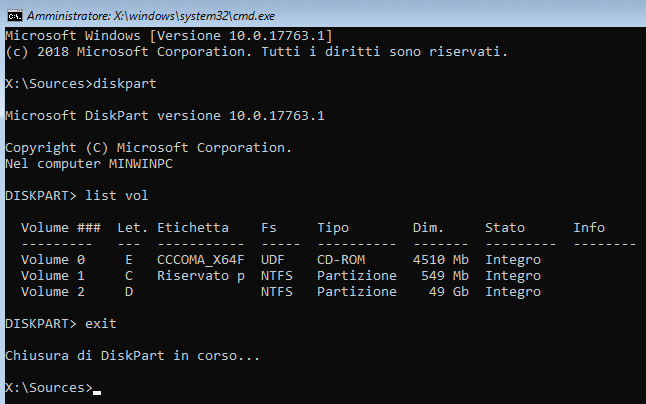Click the Volume 0 row entry

[53, 259]
